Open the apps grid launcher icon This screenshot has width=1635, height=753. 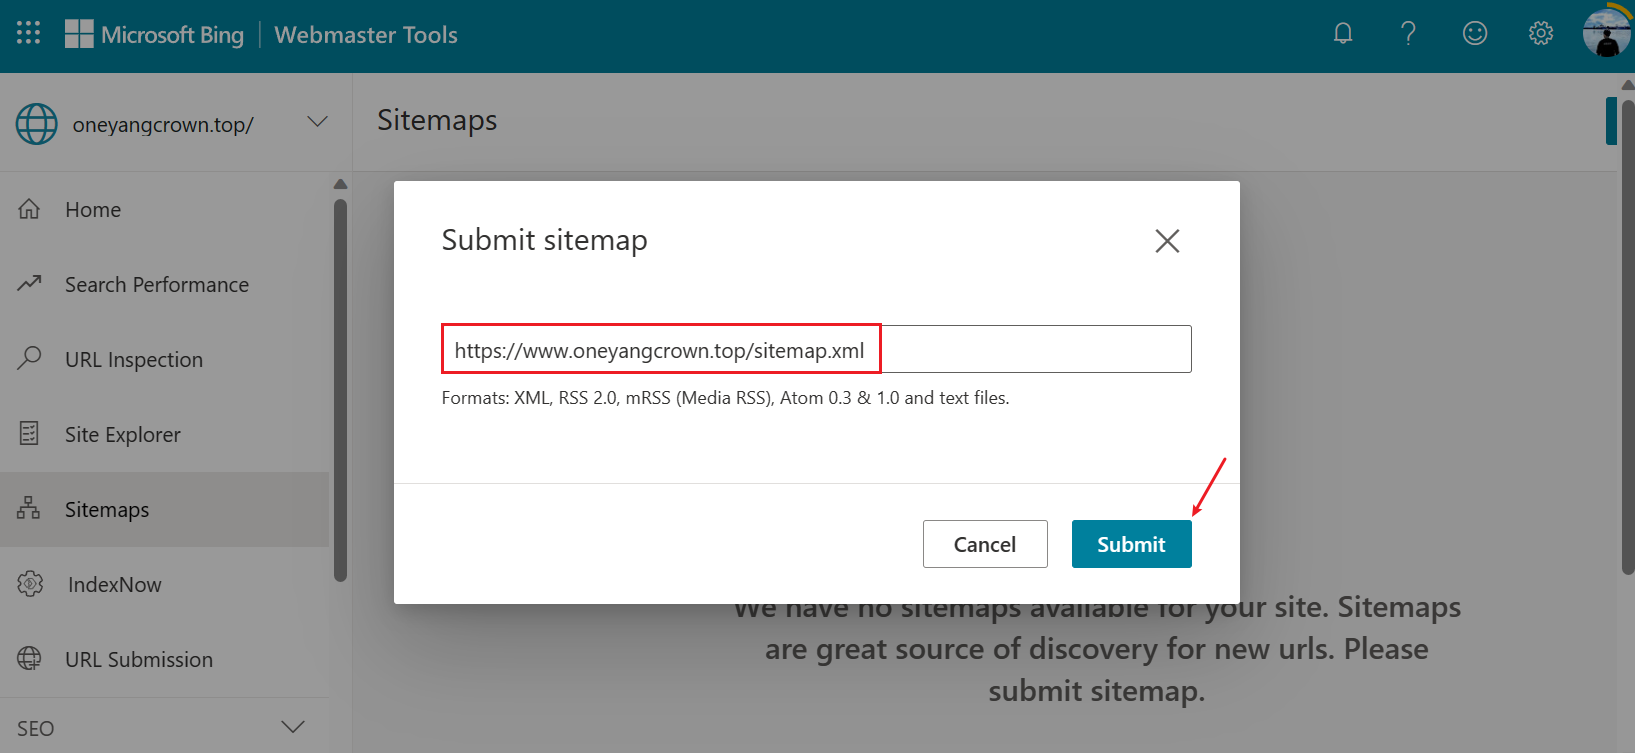pyautogui.click(x=28, y=33)
